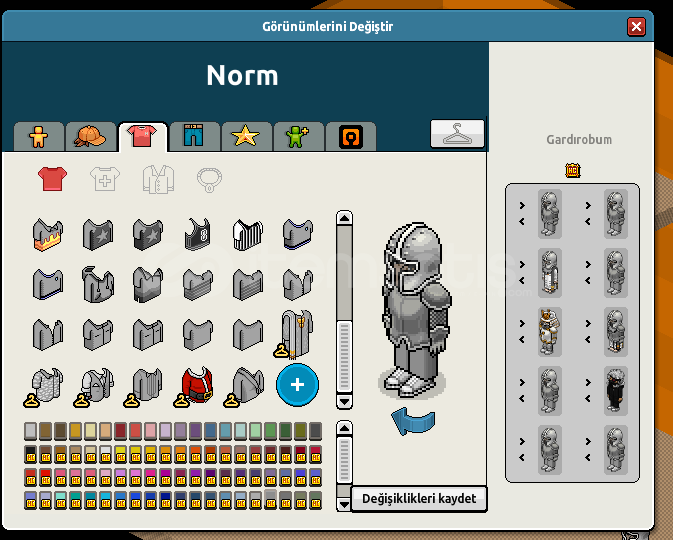Viewport: 673px width, 540px height.
Task: Rotate avatar with blue curved arrow
Action: (413, 421)
